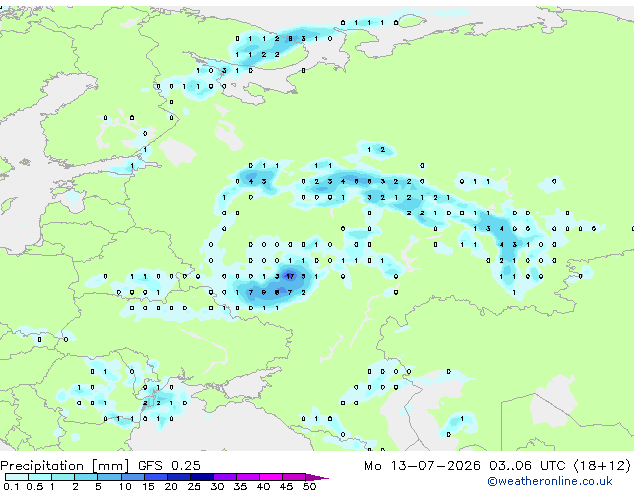634x490 pixels.
Task: Click the 0.5–1 mm legend color box
Action: [40, 477]
